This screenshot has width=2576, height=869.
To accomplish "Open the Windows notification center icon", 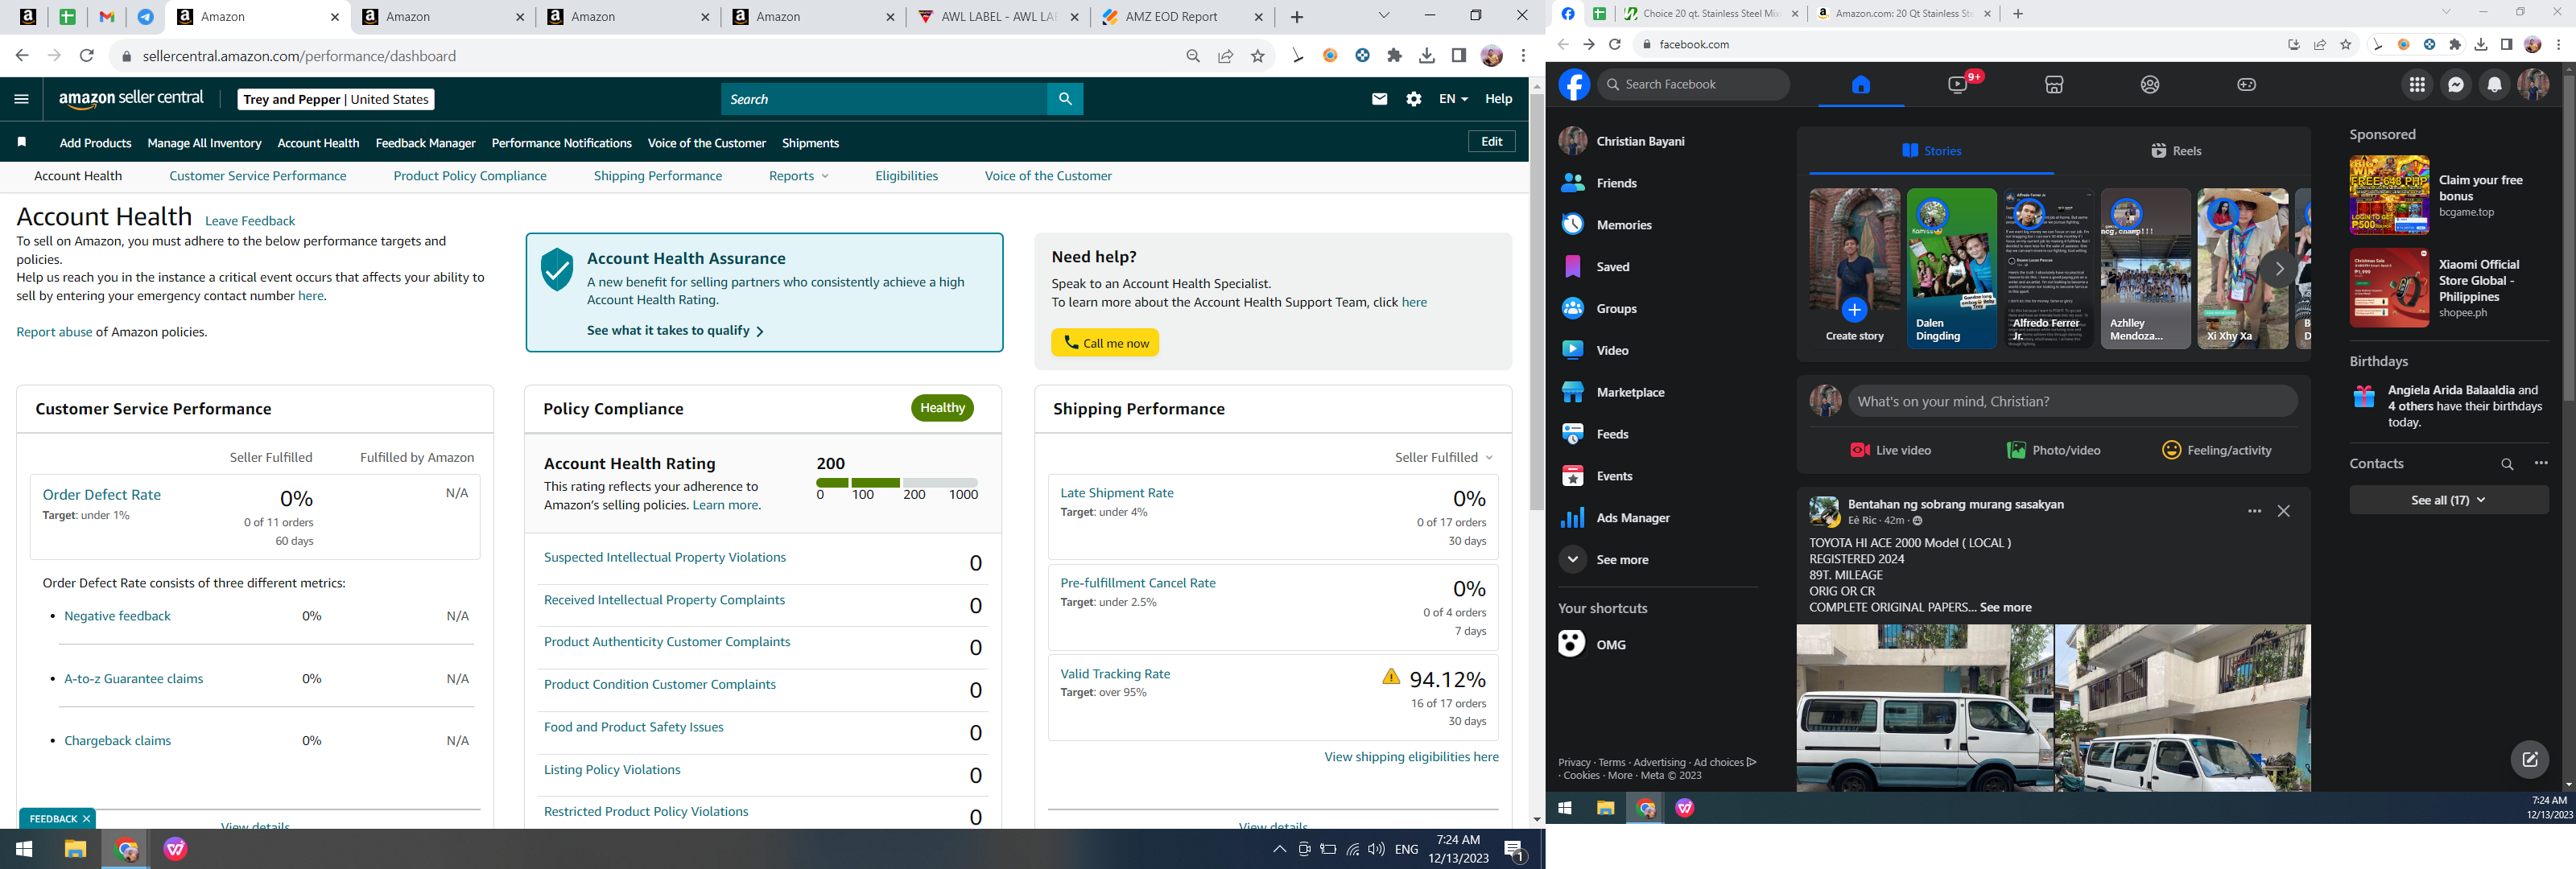I will (x=1515, y=850).
